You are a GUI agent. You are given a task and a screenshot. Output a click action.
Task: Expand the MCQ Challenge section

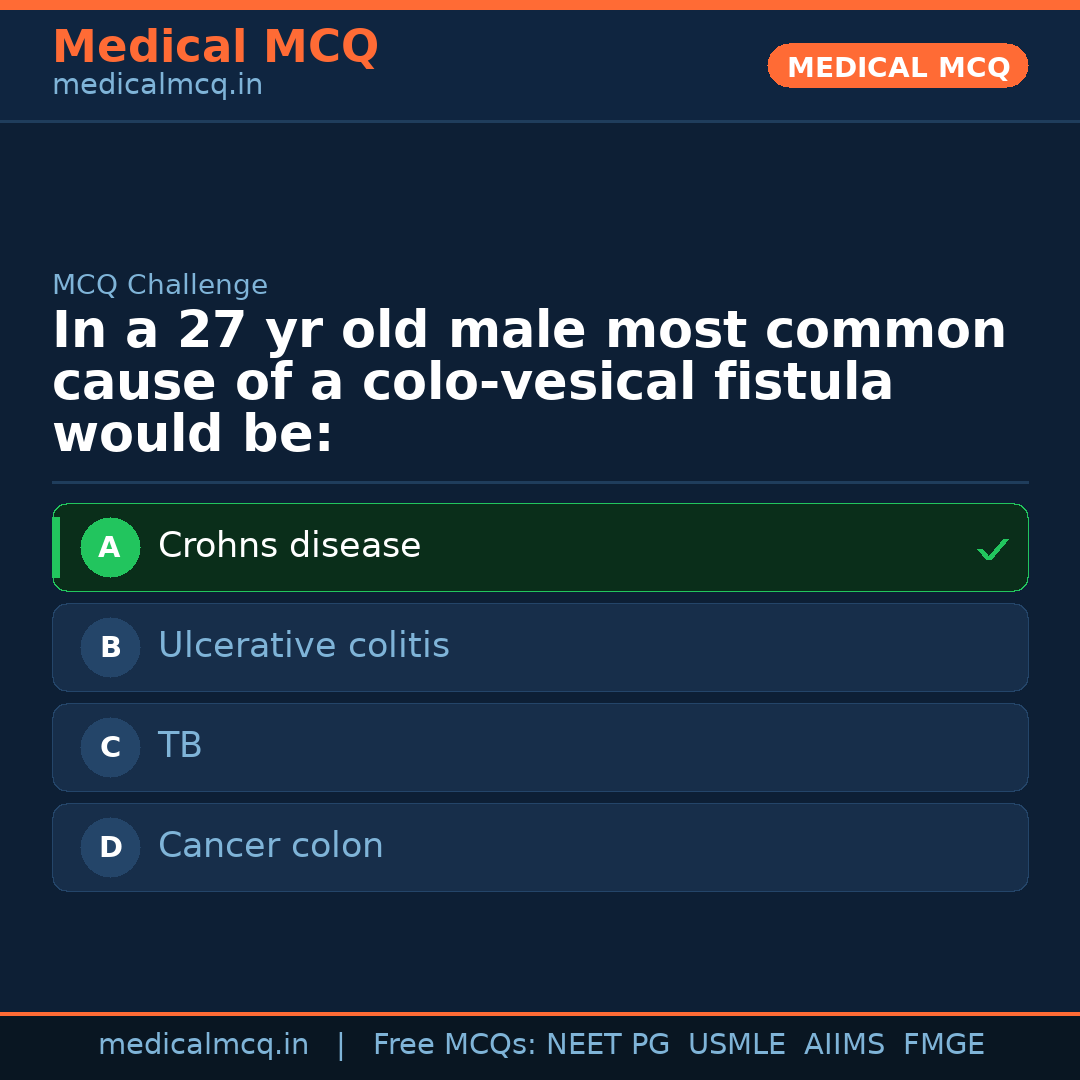[x=160, y=284]
